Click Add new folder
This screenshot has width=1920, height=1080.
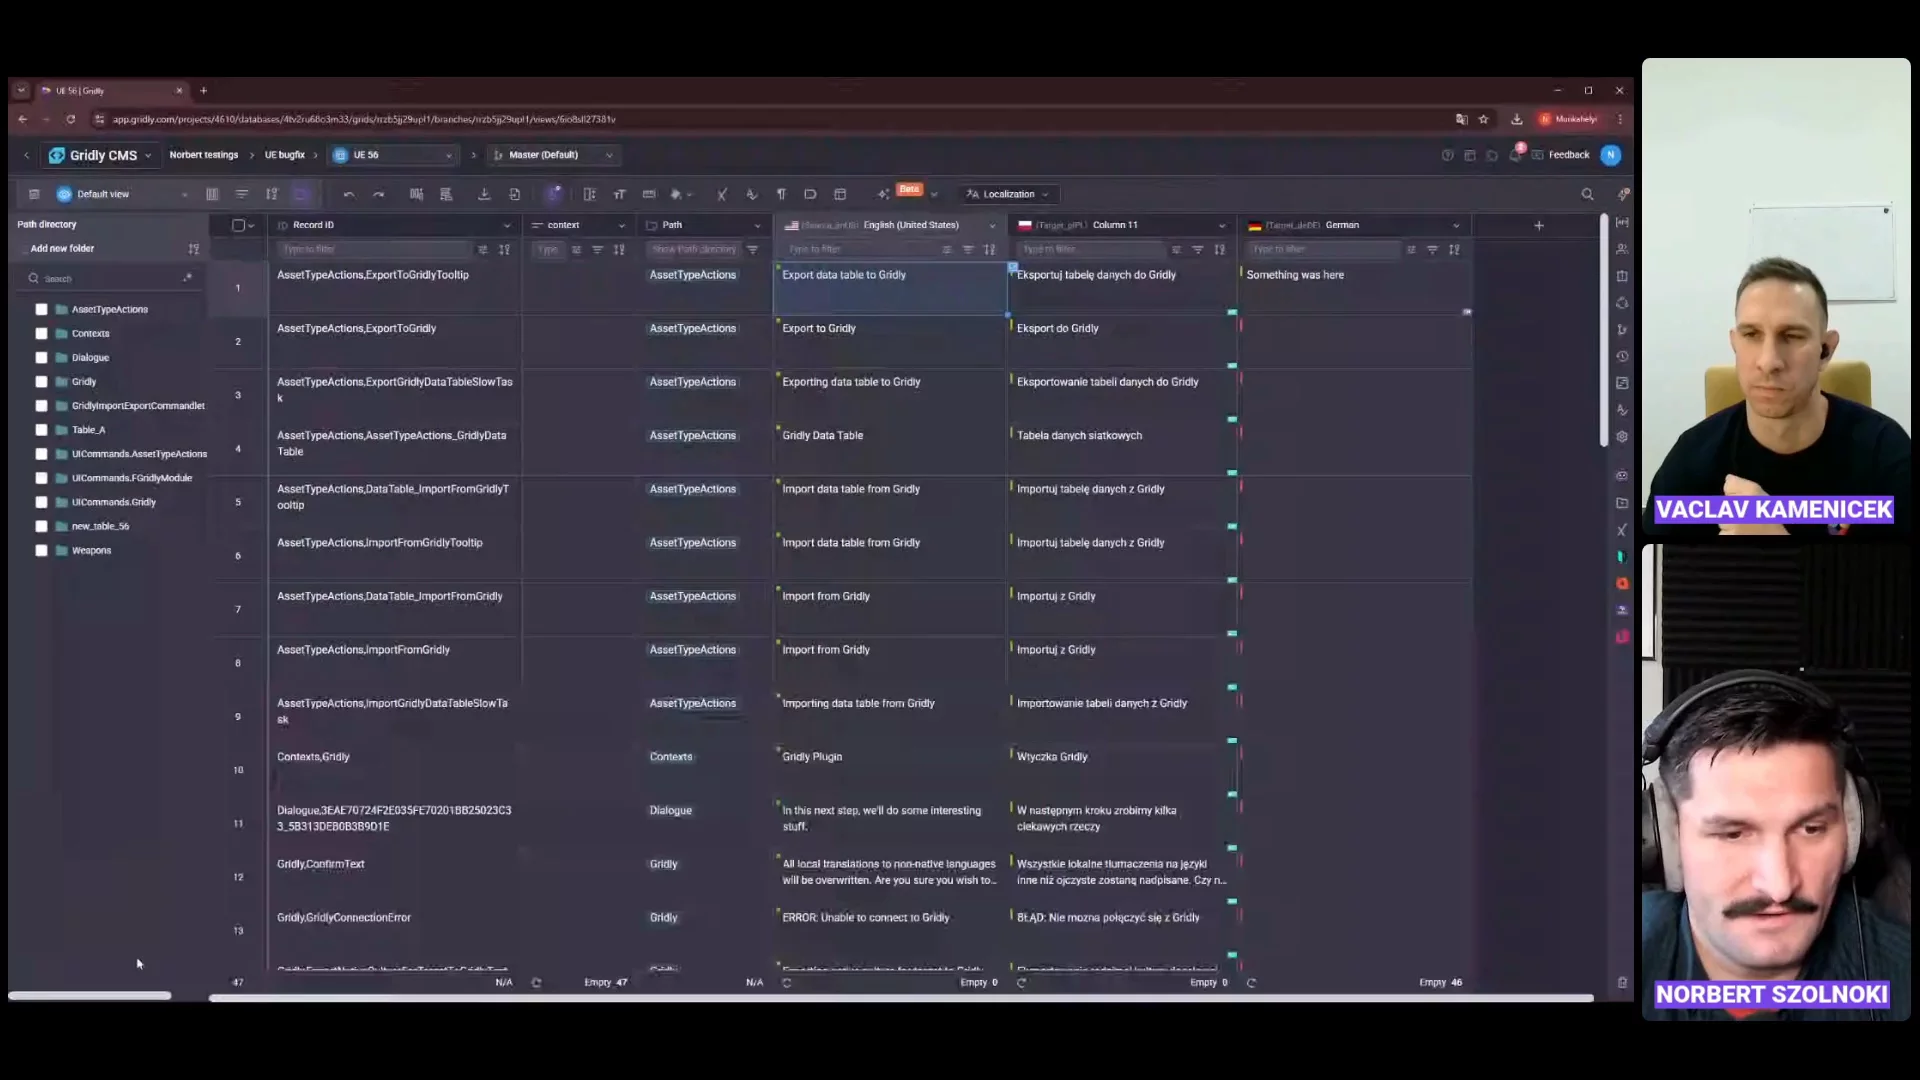pyautogui.click(x=62, y=248)
